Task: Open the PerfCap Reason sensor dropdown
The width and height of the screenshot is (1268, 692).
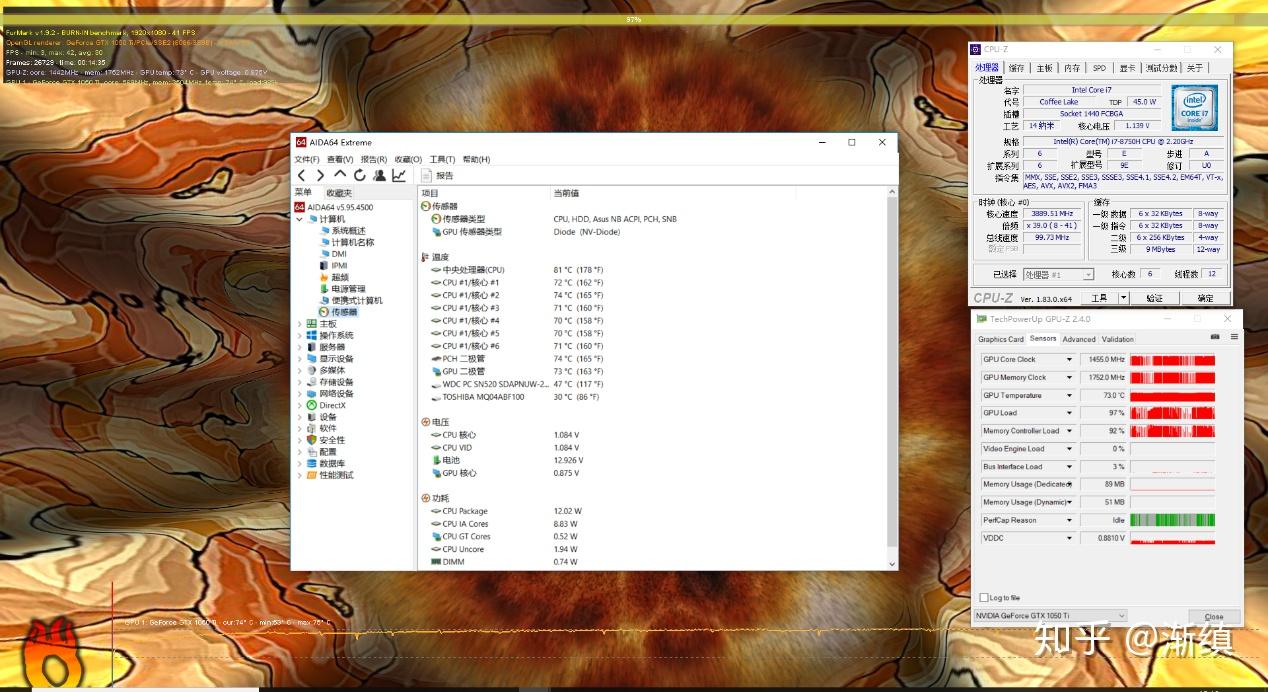Action: click(1069, 520)
